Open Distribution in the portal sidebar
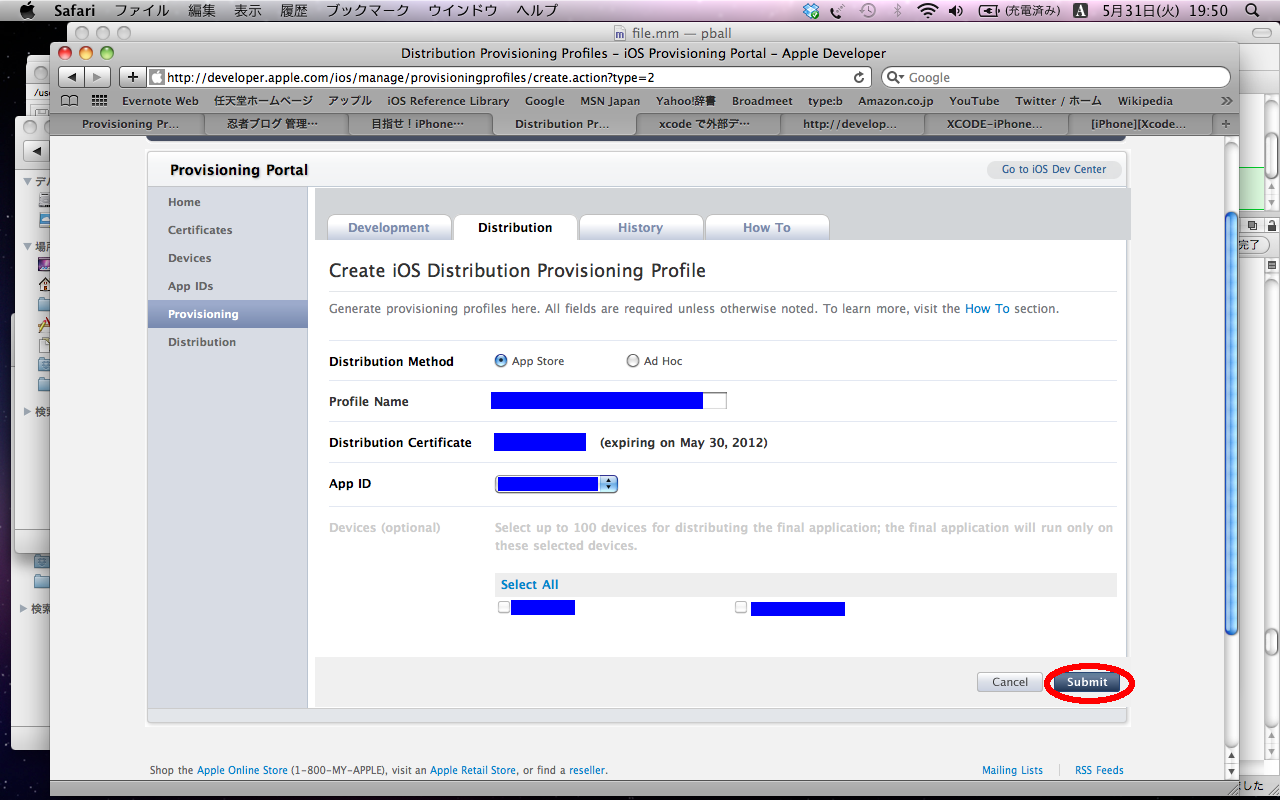 point(202,342)
